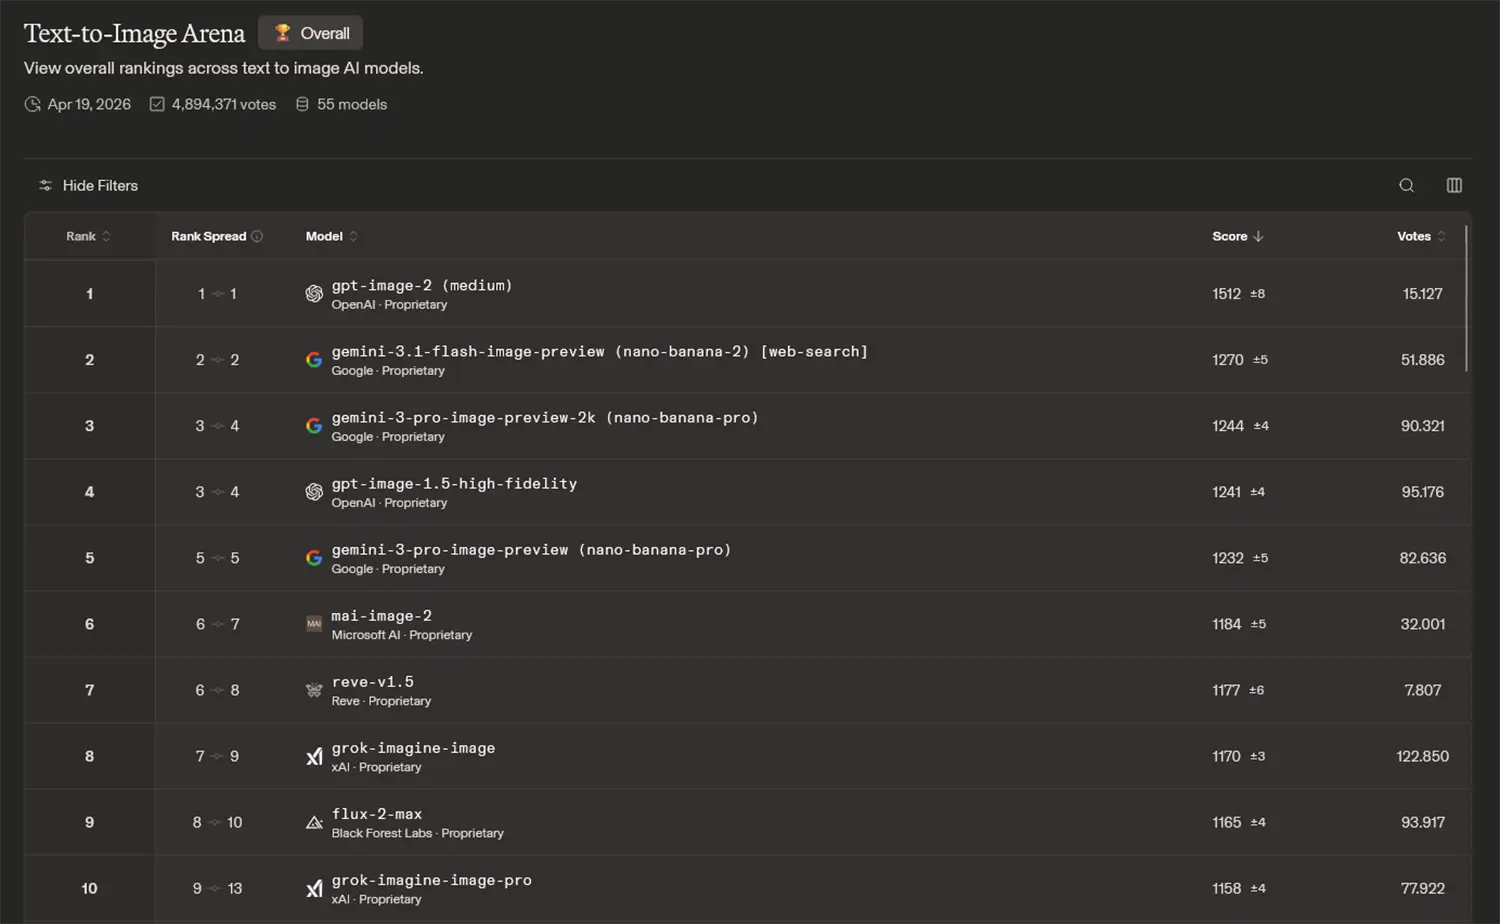Select the Overall category tab
The height and width of the screenshot is (924, 1500).
[311, 33]
